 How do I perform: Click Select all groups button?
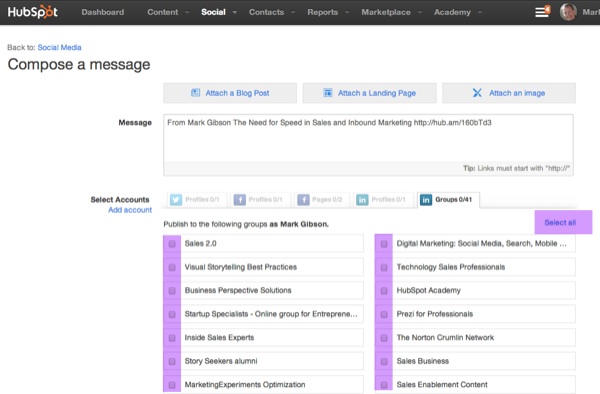(560, 222)
